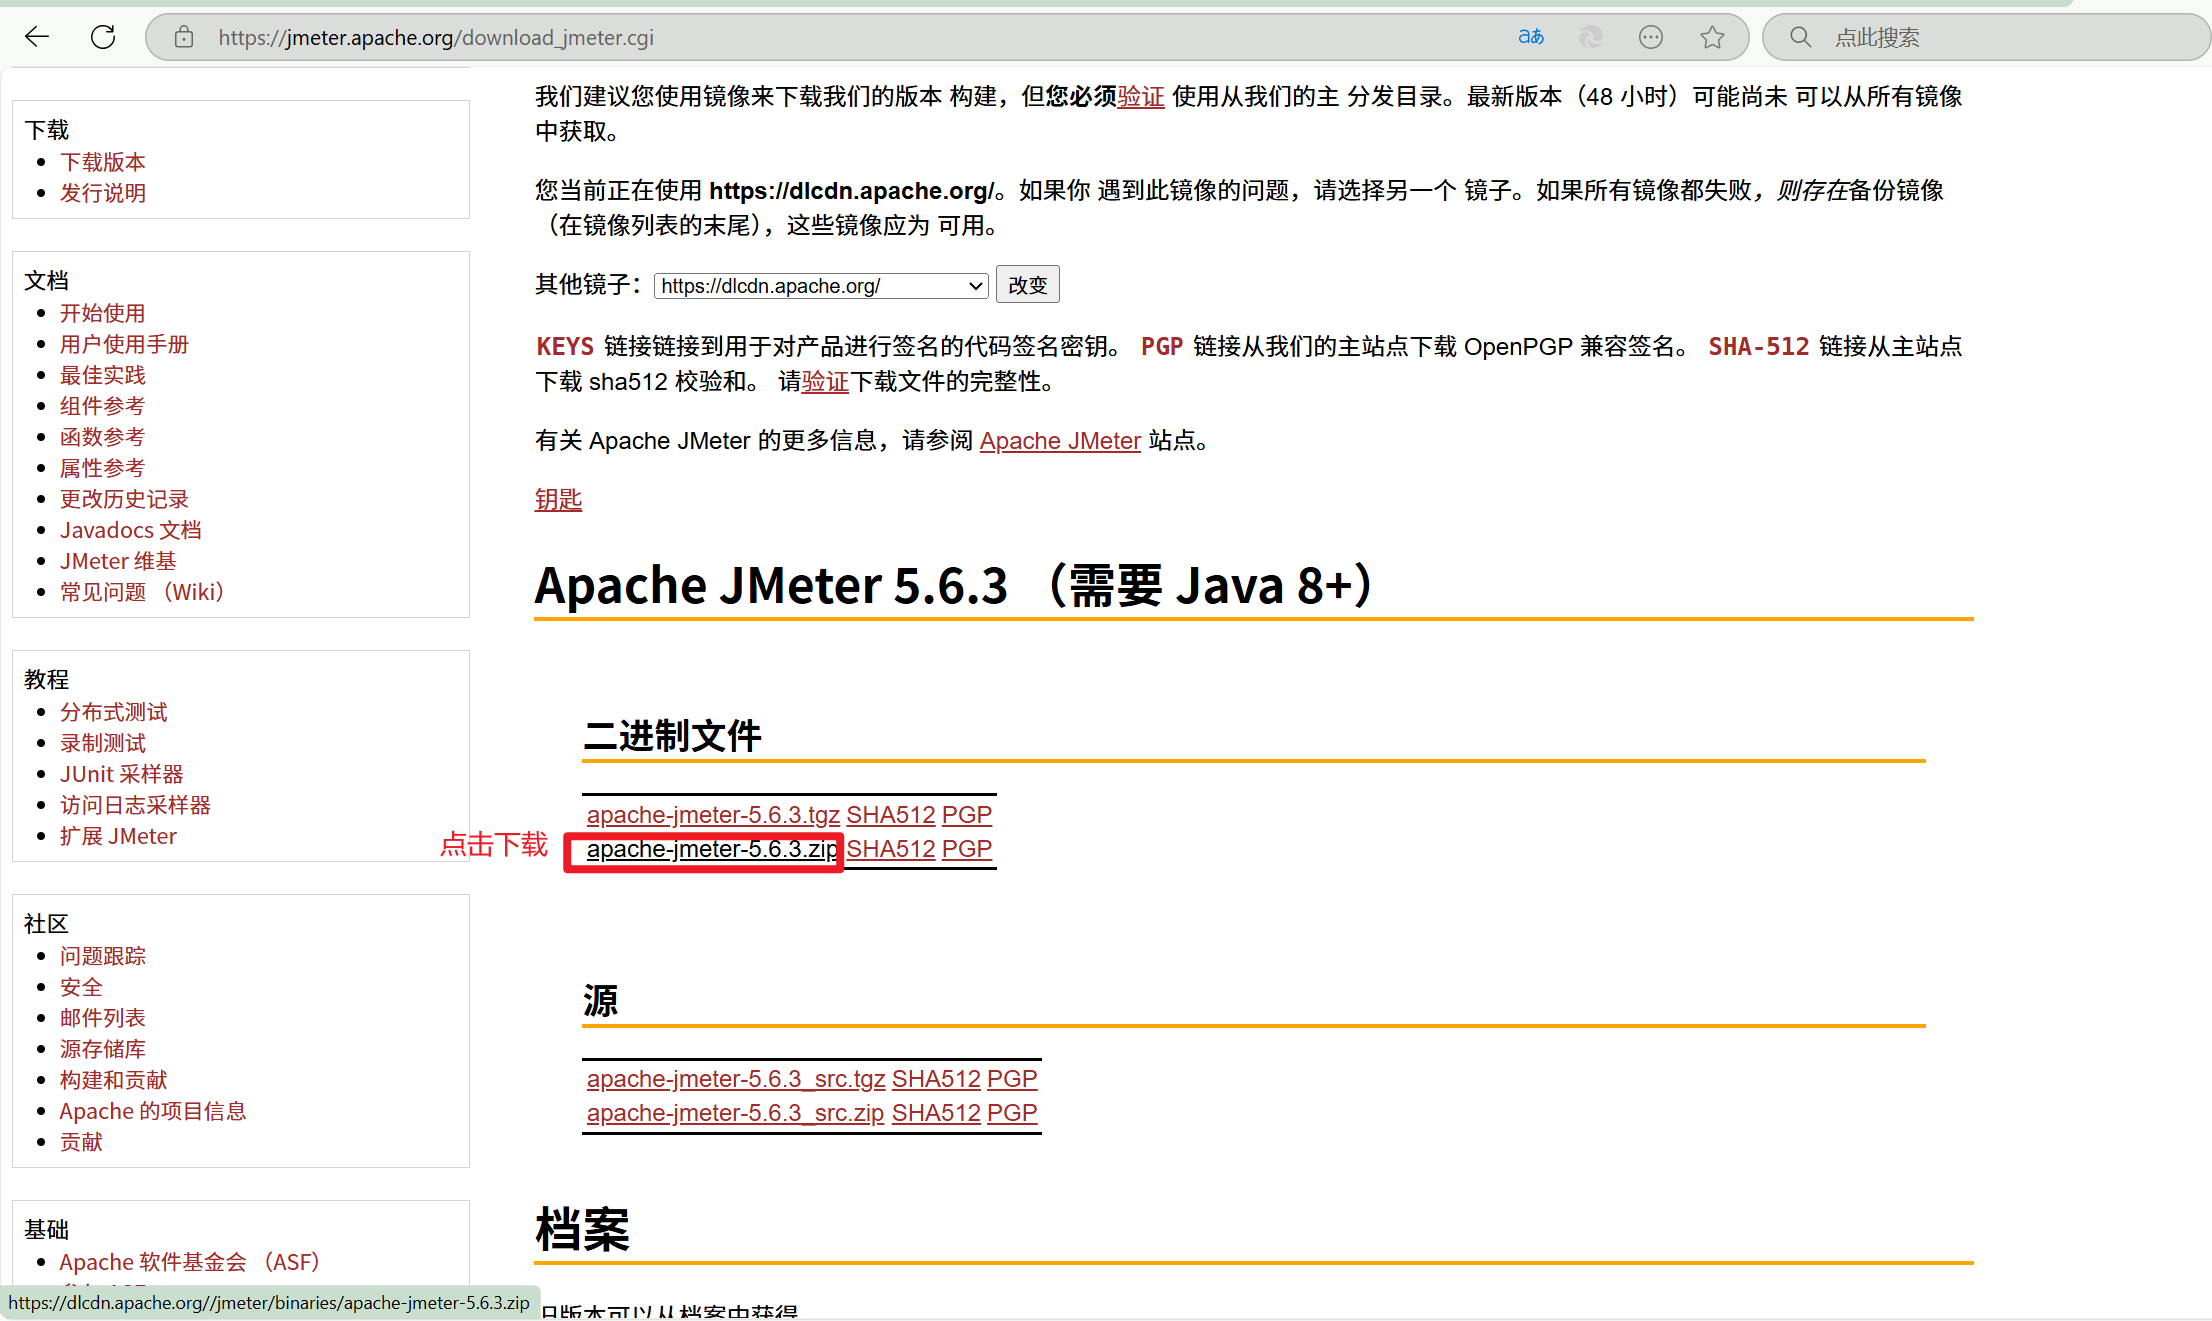Image resolution: width=2212 pixels, height=1321 pixels.
Task: Open 用户使用手册 sidebar item
Action: point(124,344)
